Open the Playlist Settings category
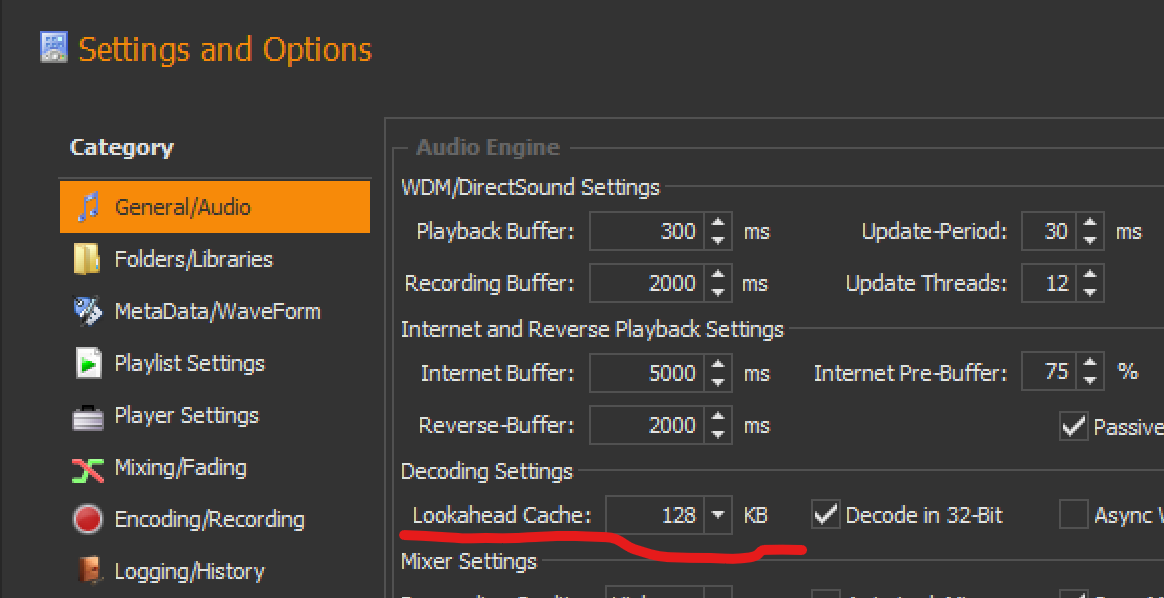The image size is (1164, 598). coord(189,363)
